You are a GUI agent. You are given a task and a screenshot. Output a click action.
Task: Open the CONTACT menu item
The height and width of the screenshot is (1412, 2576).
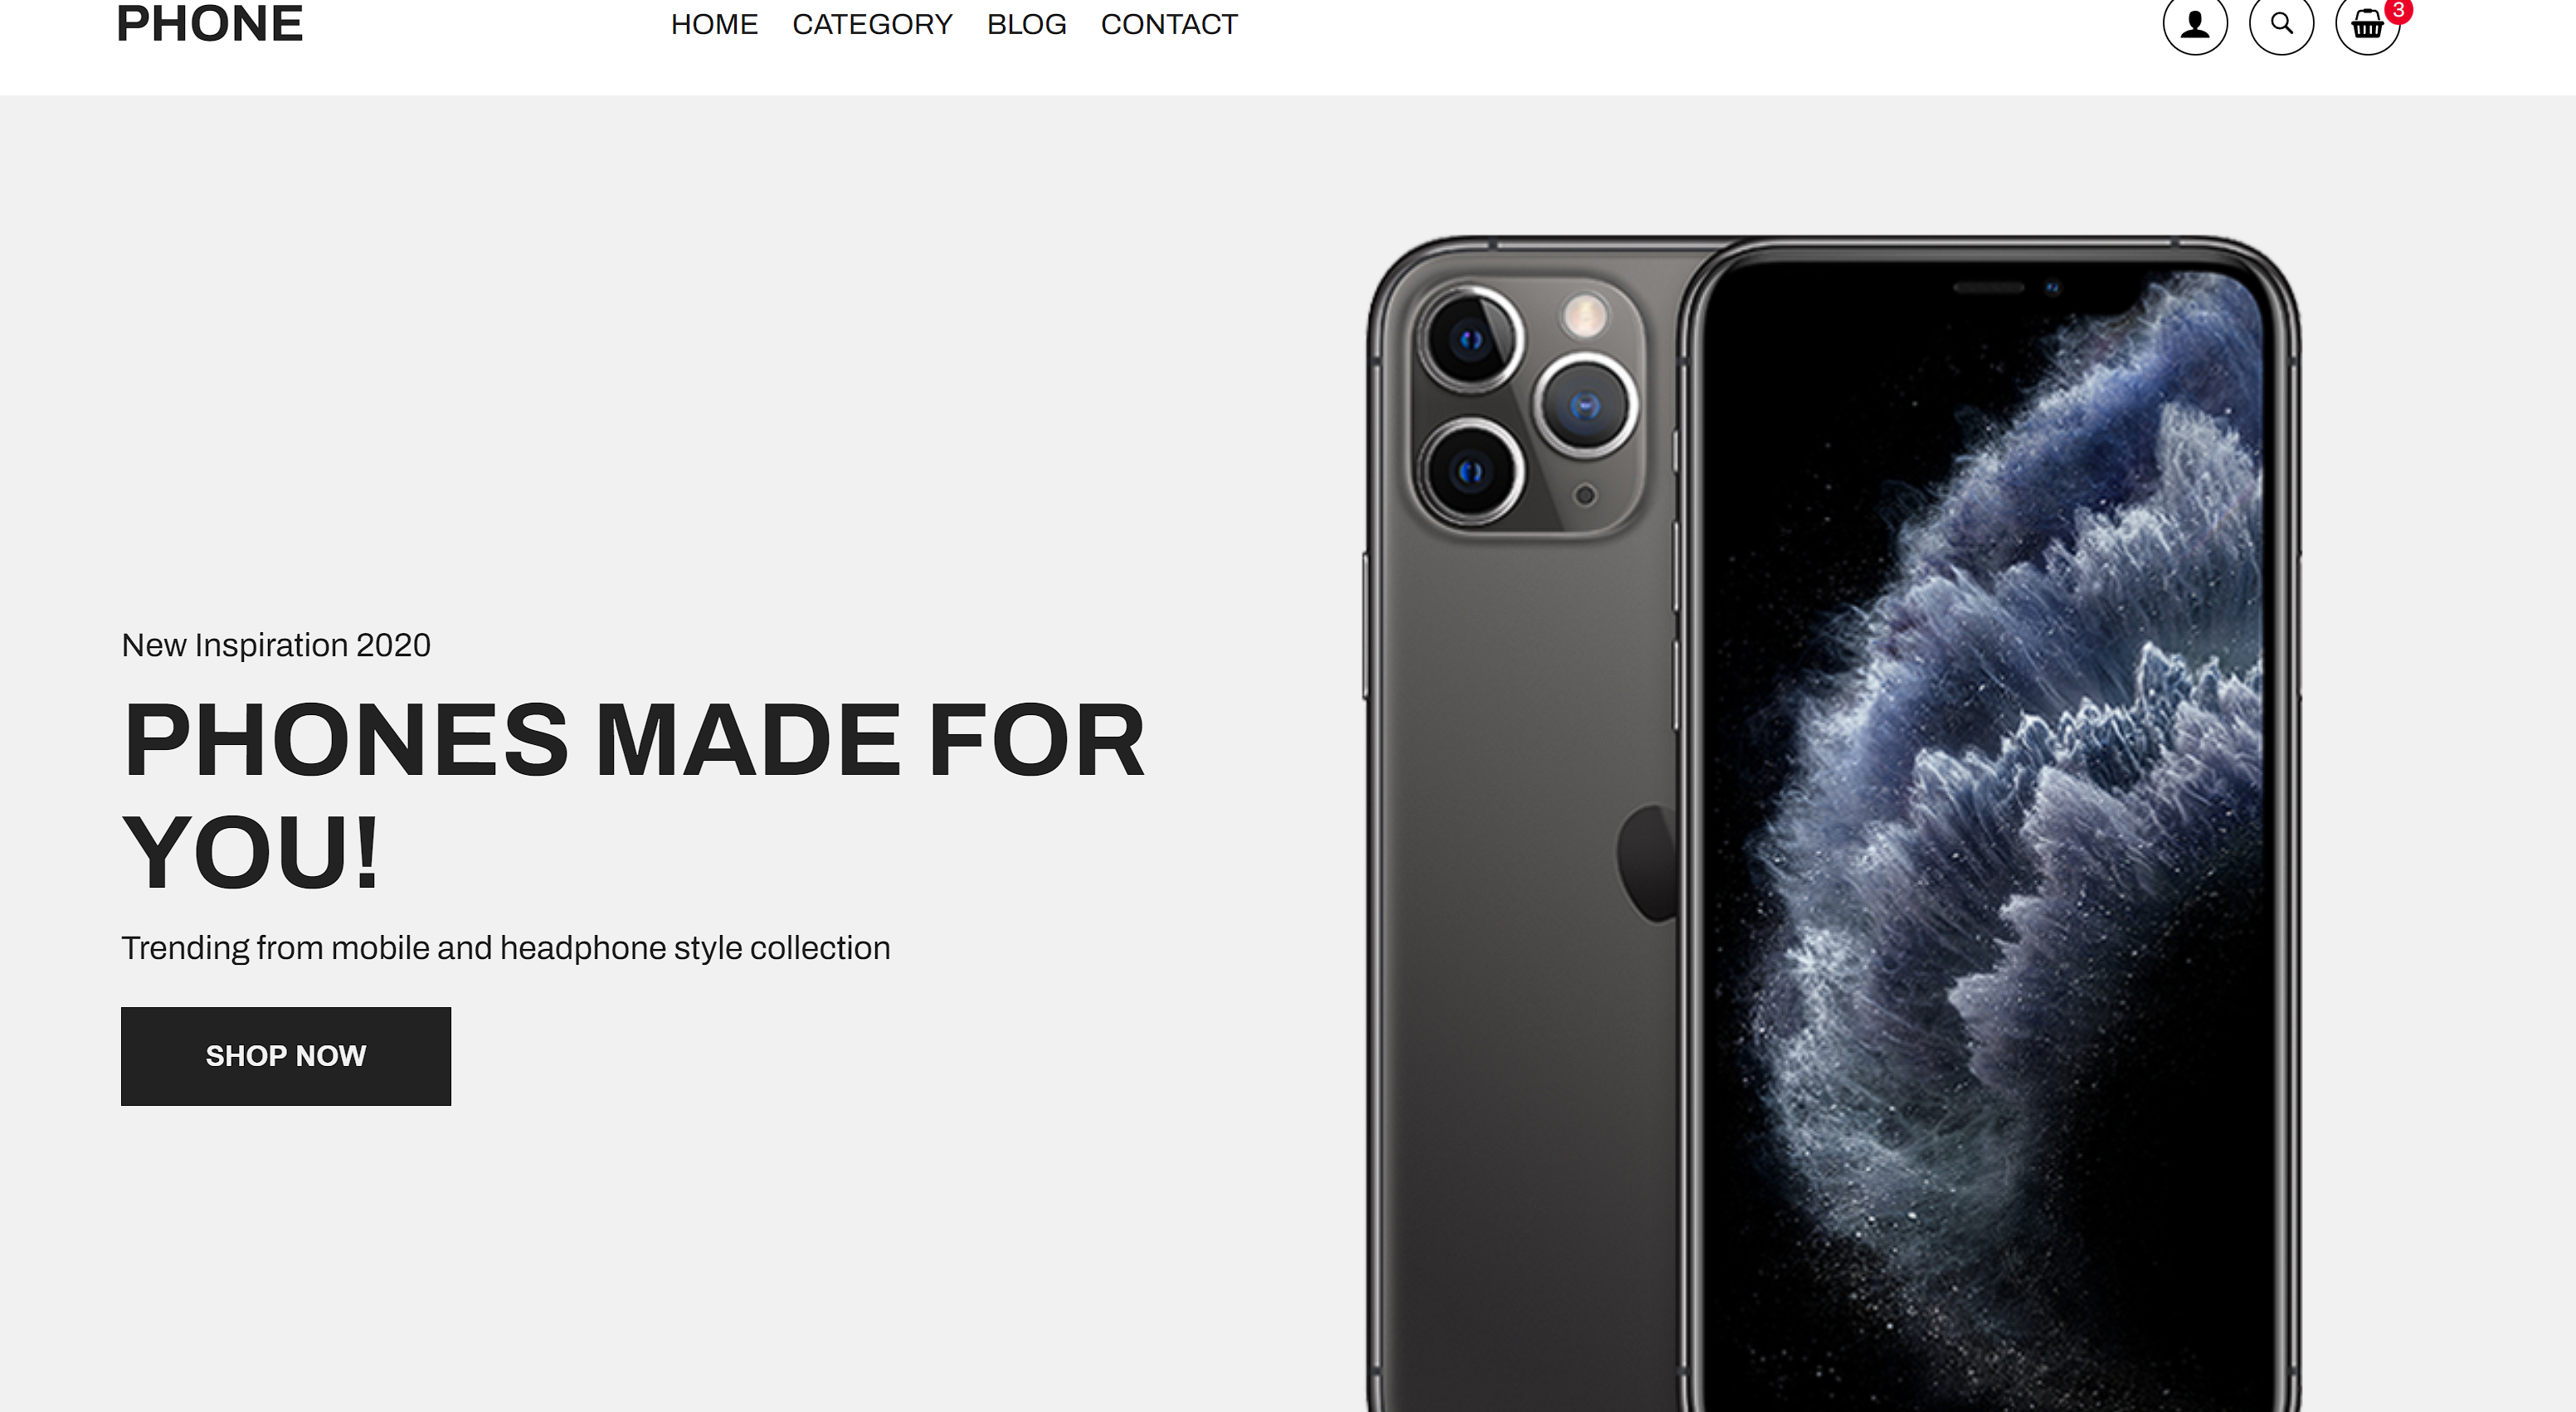pos(1169,24)
